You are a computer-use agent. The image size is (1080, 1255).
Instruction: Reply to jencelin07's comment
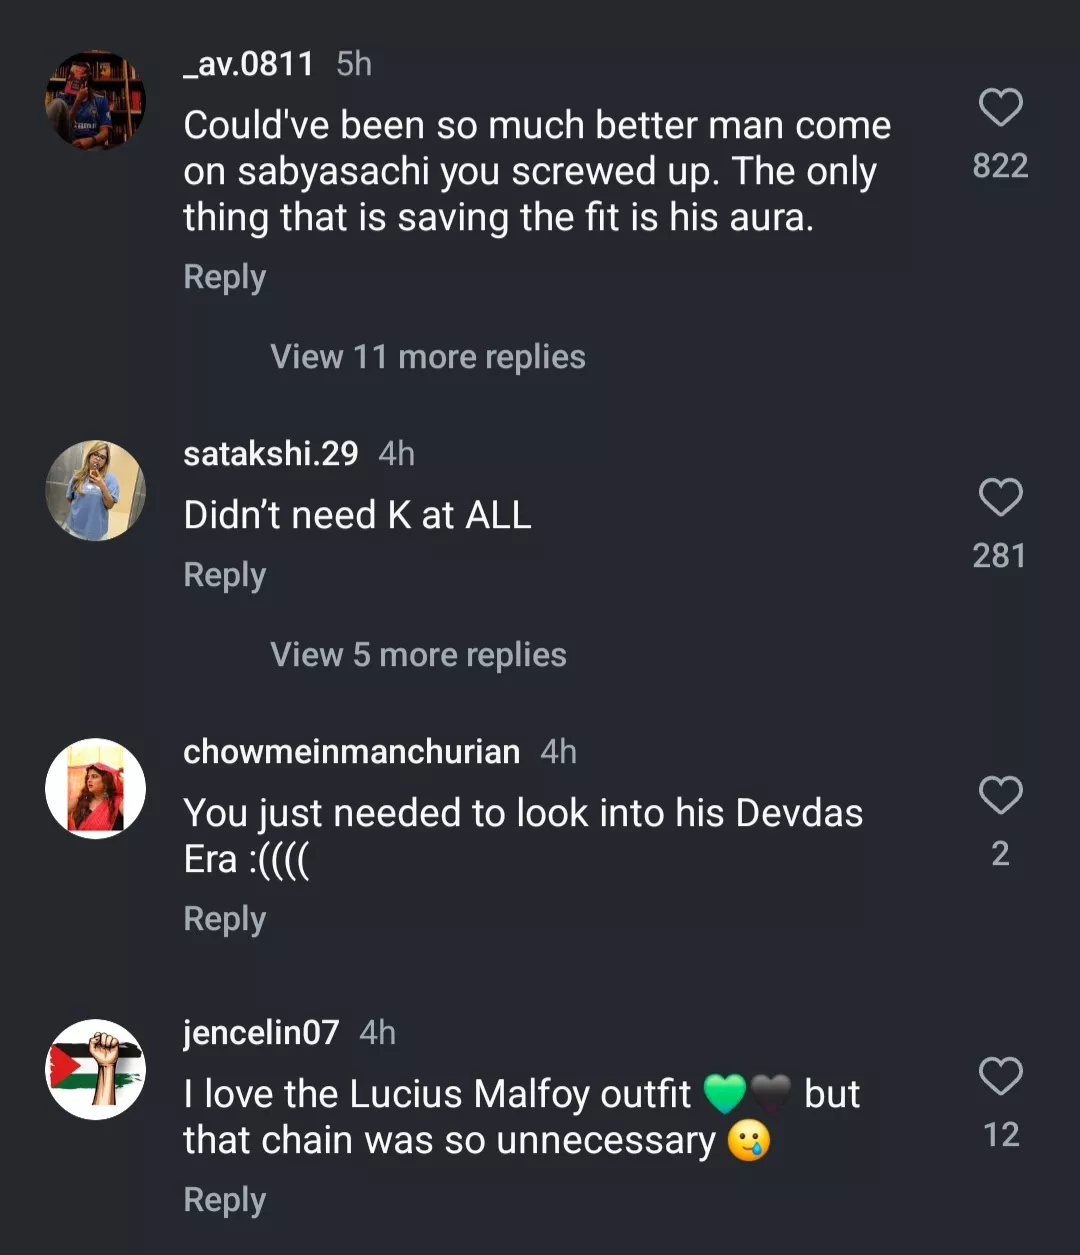coord(224,1200)
